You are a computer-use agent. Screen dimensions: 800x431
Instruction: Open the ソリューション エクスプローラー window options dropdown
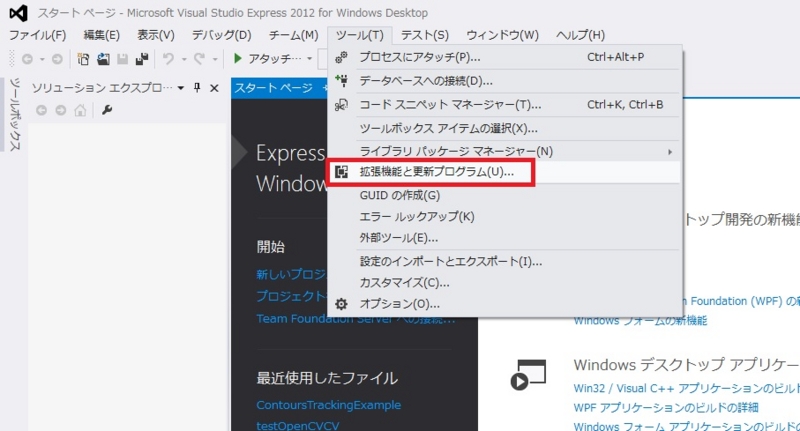click(x=181, y=88)
